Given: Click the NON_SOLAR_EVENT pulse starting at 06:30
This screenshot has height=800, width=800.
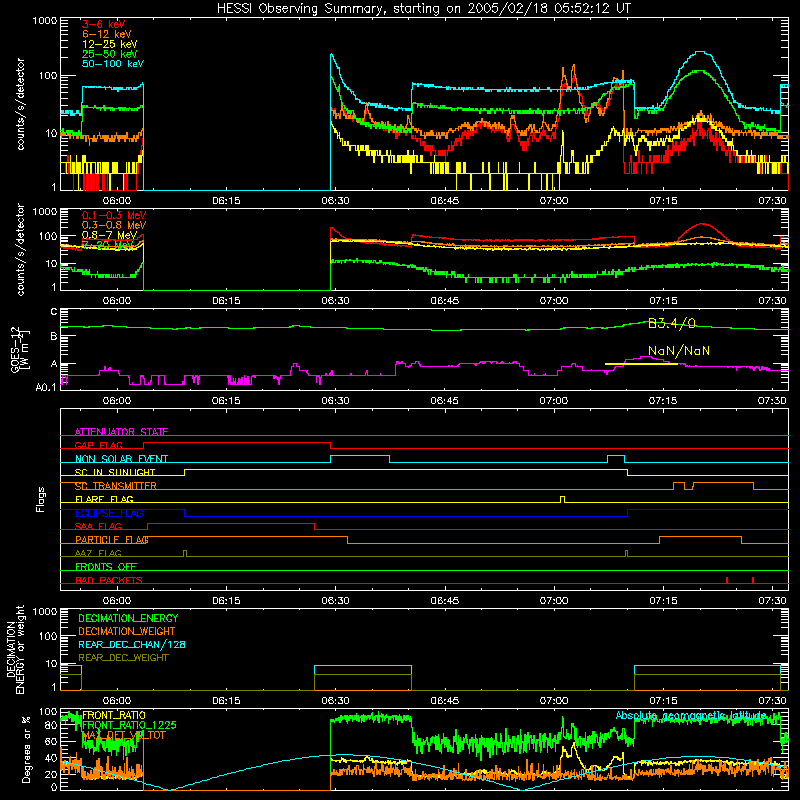Looking at the screenshot, I should click(360, 458).
